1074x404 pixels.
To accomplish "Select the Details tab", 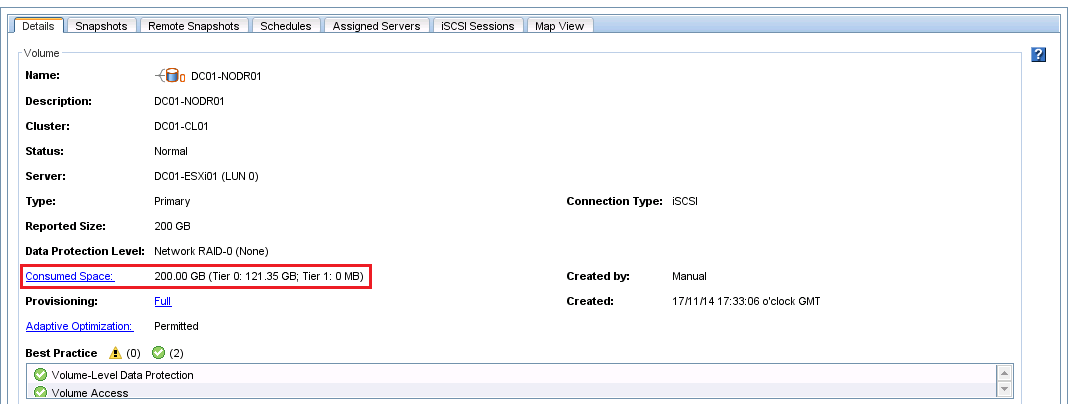I will (37, 26).
